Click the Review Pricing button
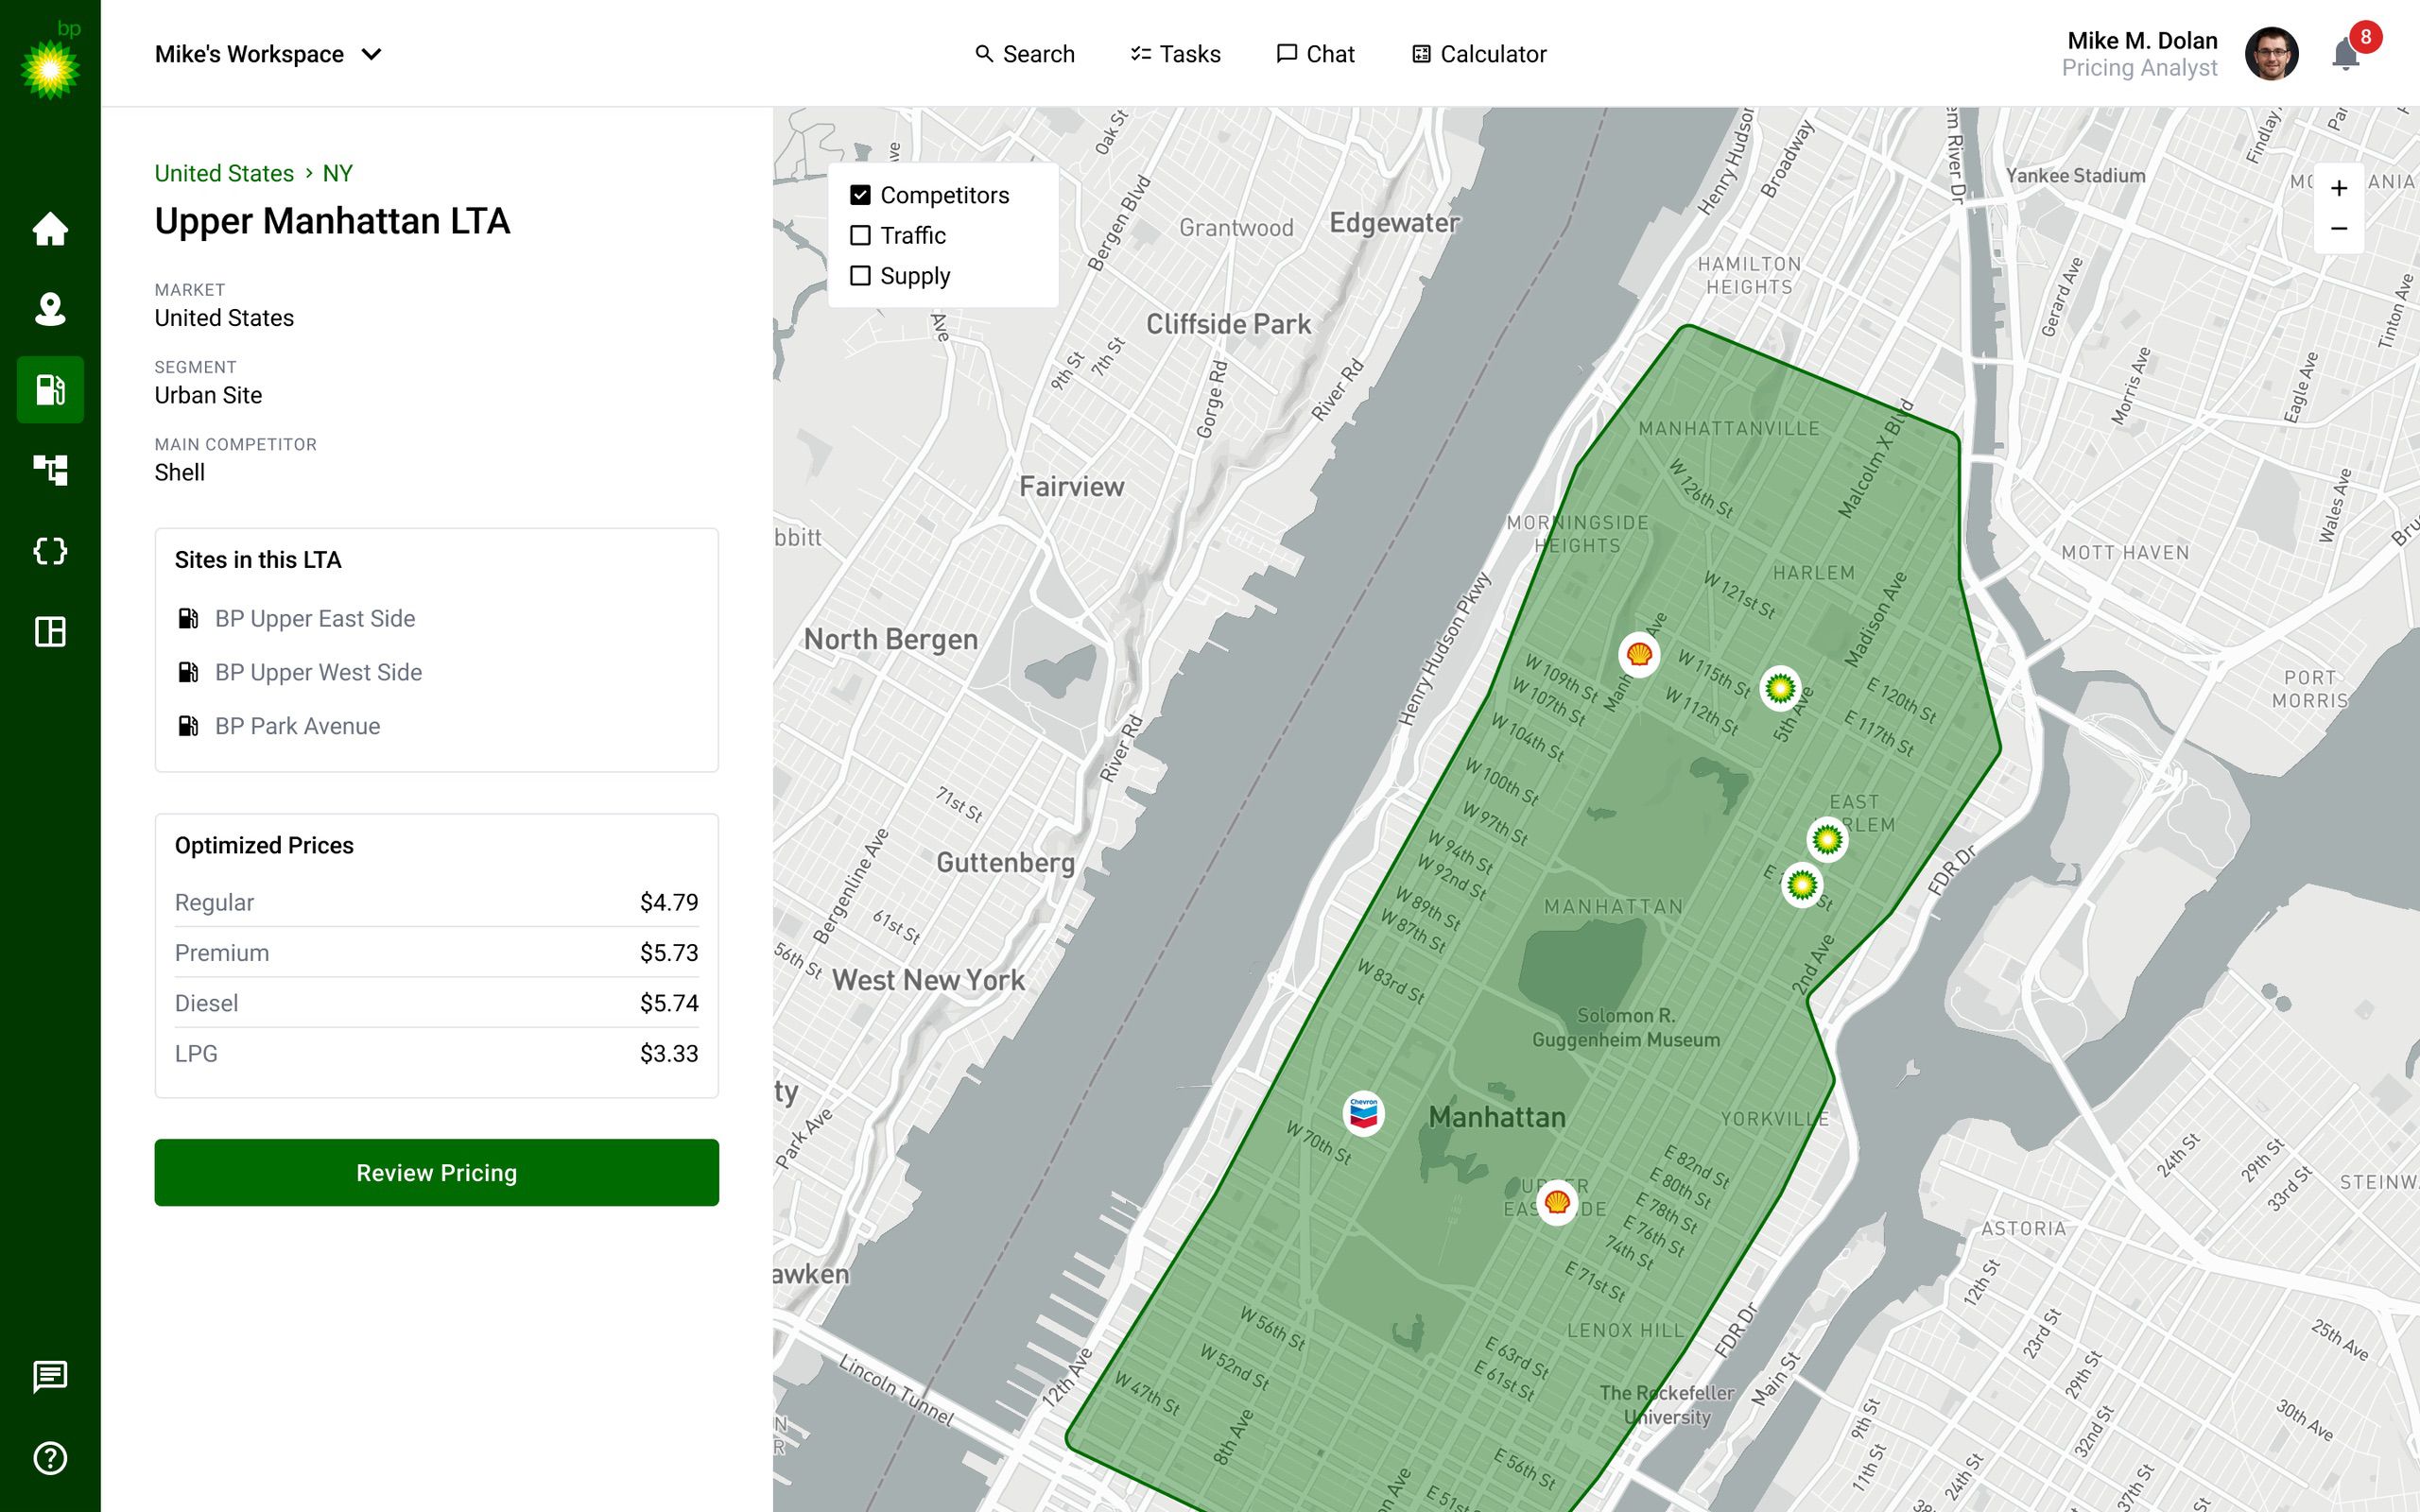The width and height of the screenshot is (2420, 1512). tap(436, 1172)
